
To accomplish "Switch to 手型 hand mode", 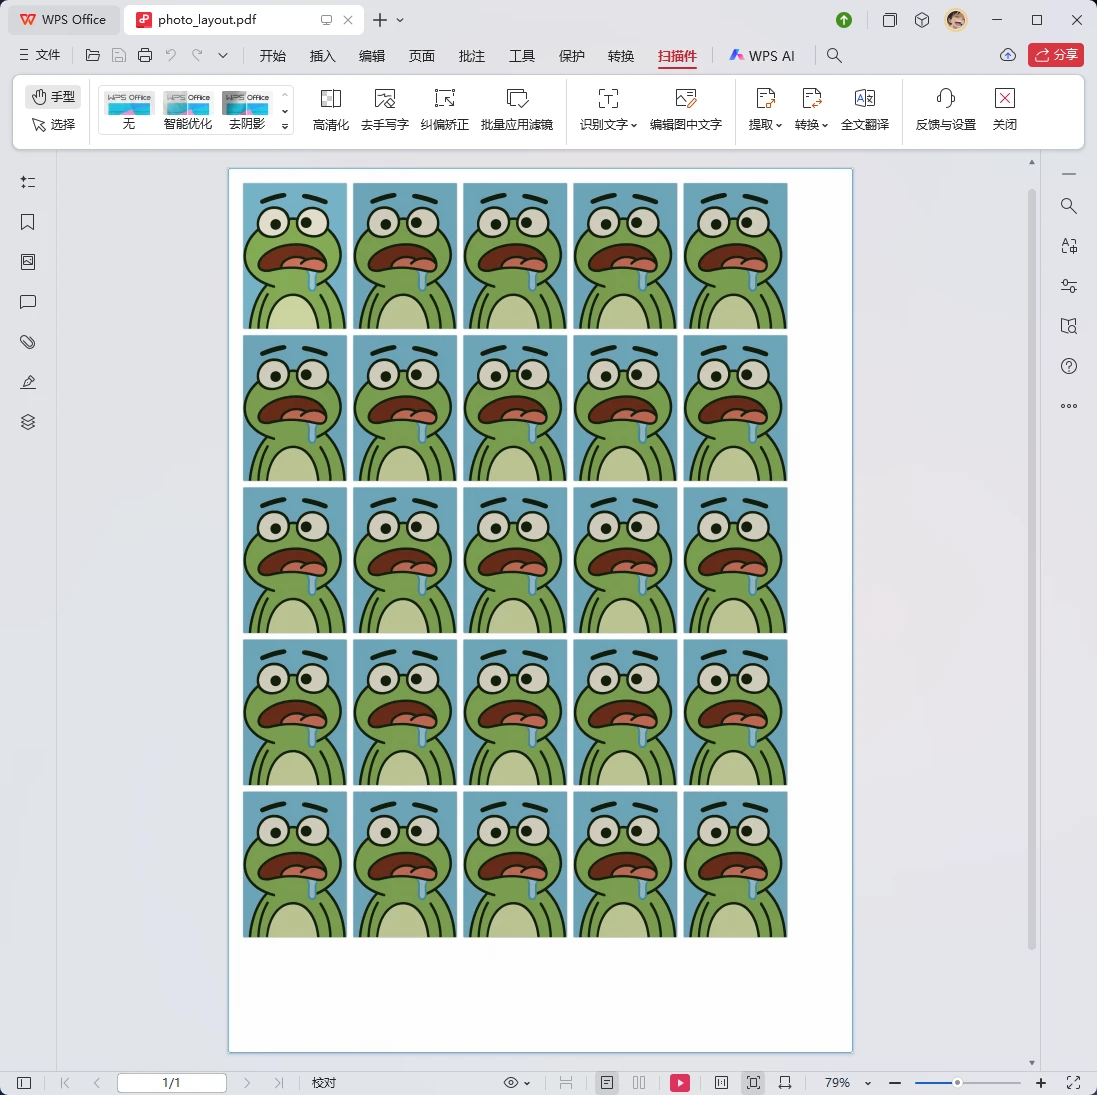I will (x=53, y=97).
